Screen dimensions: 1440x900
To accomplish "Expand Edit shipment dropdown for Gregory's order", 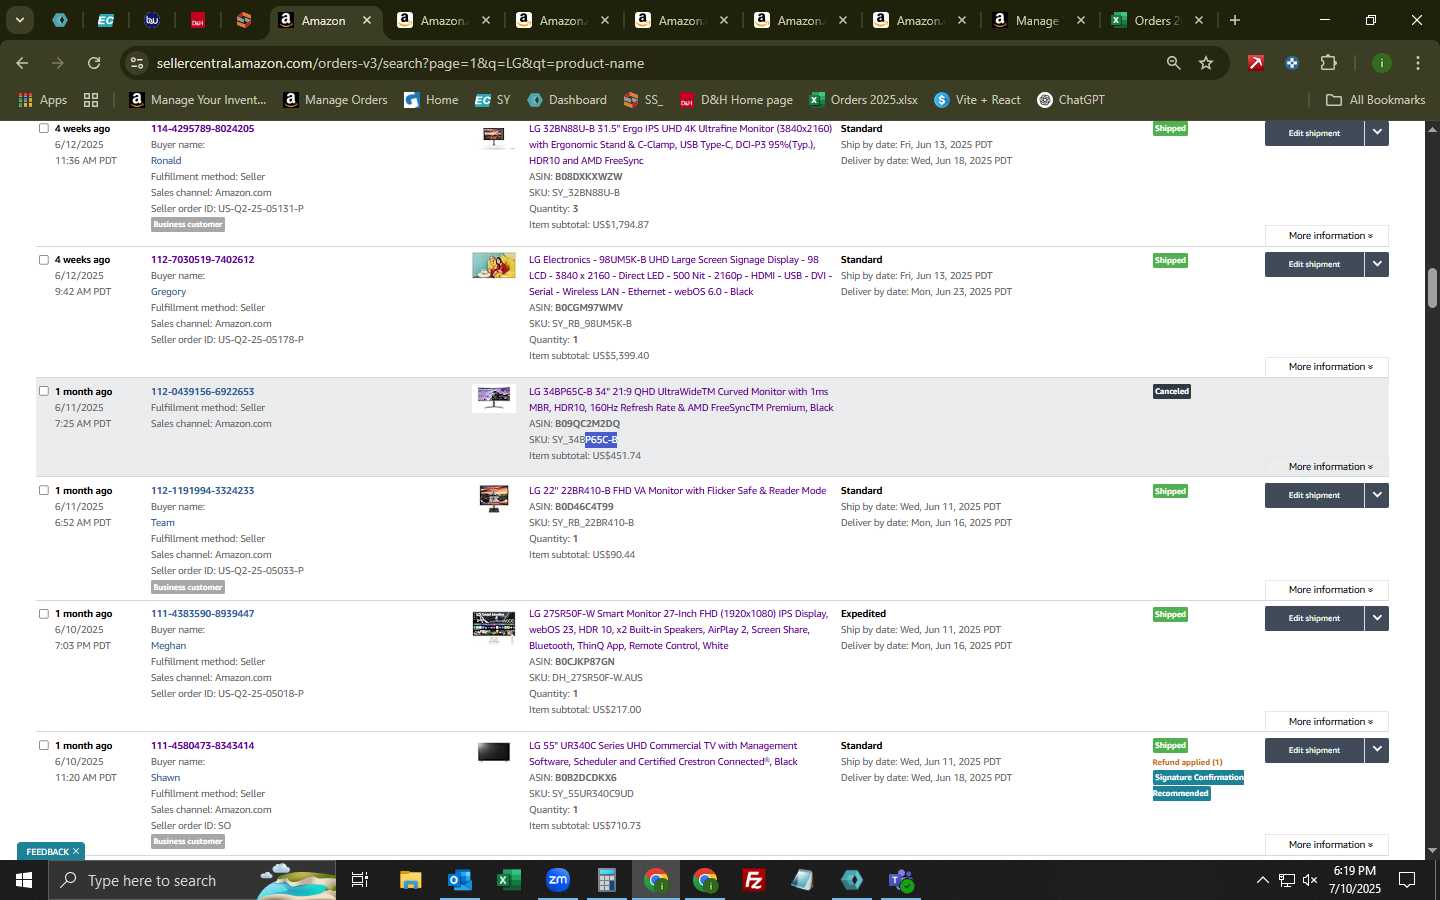I will [1377, 264].
